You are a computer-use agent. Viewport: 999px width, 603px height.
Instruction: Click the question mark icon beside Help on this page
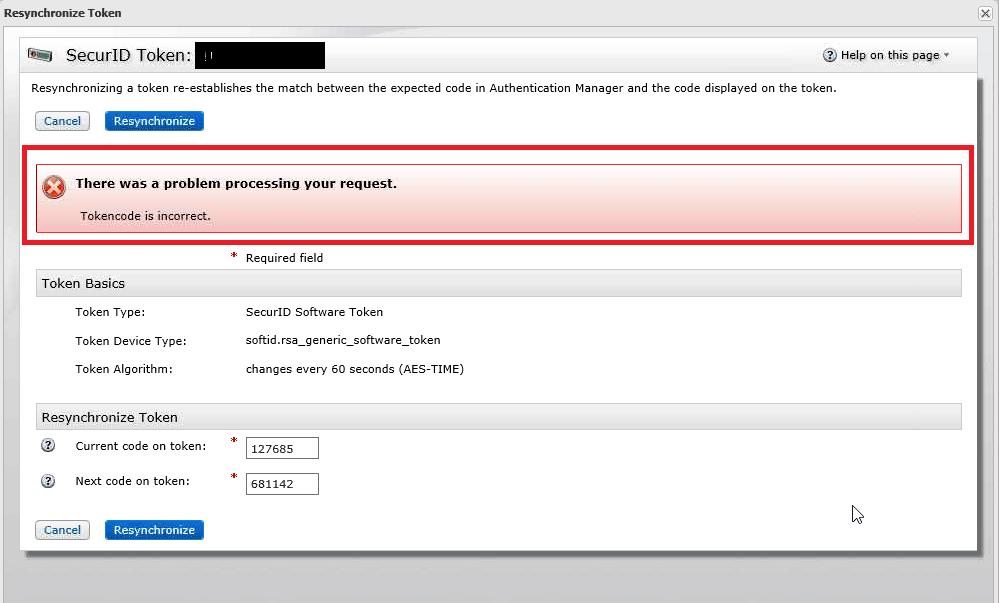point(829,56)
